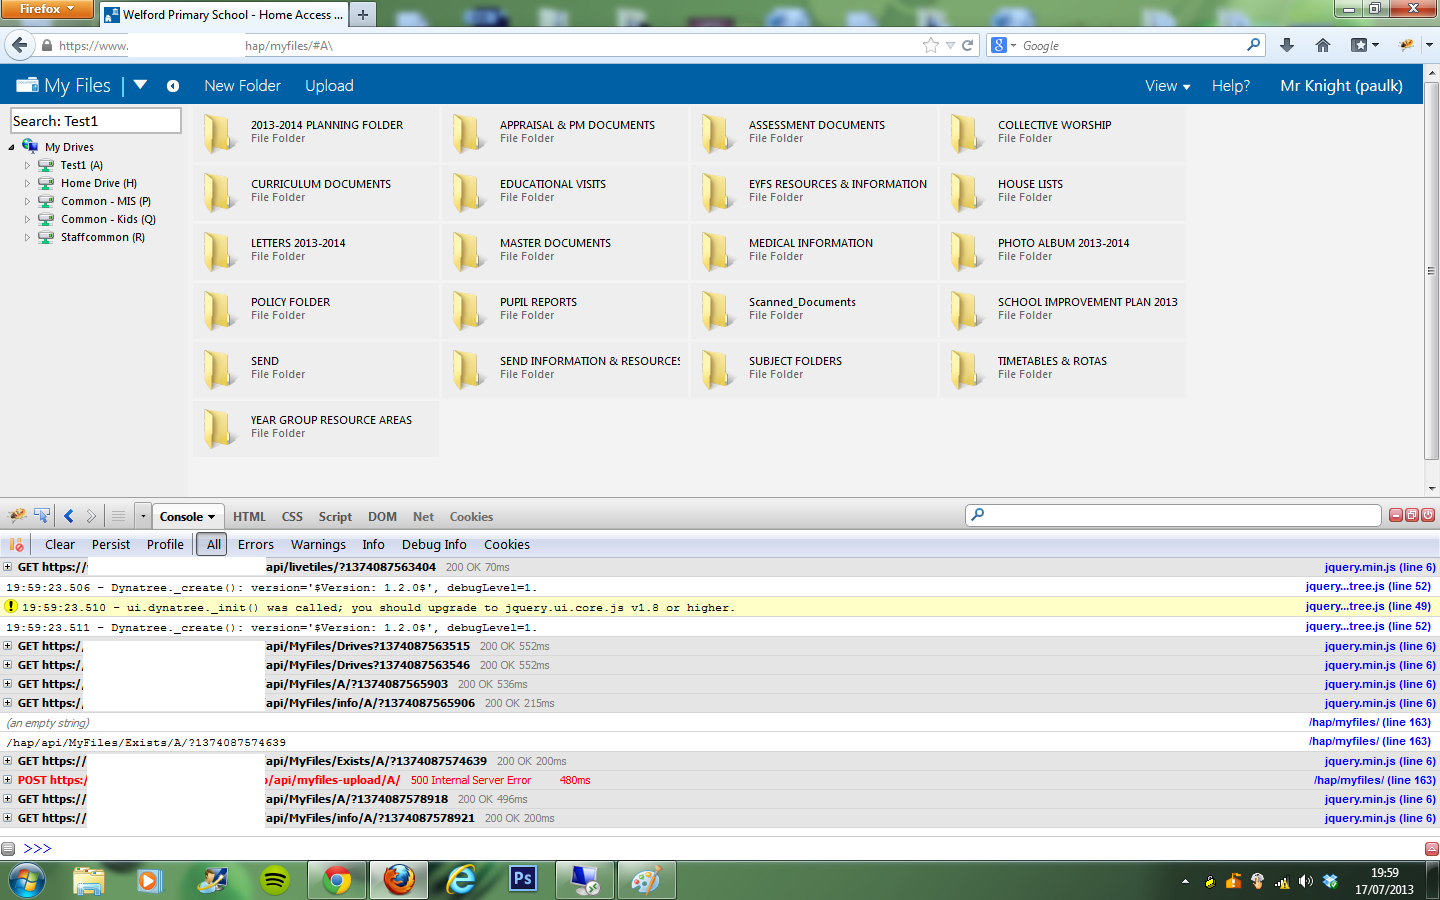The height and width of the screenshot is (900, 1440).
Task: Toggle the Warnings console filter
Action: 317,544
